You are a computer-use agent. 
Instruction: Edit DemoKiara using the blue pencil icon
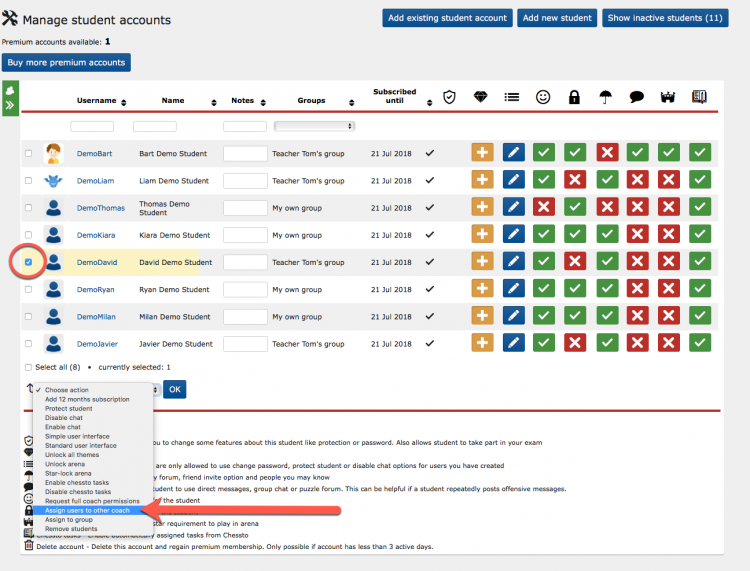pyautogui.click(x=513, y=234)
